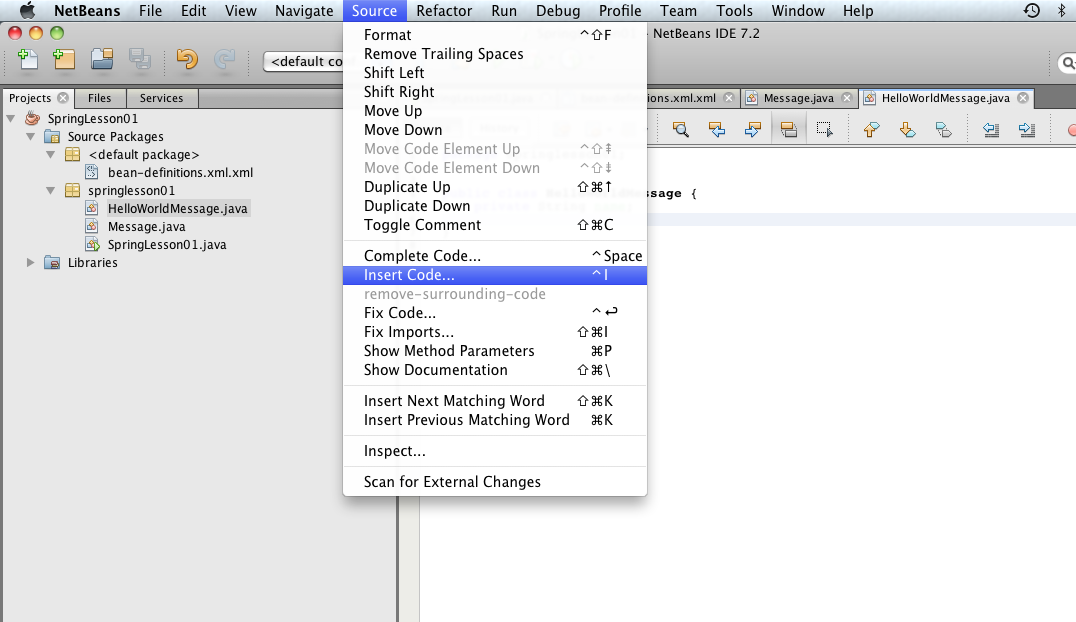This screenshot has width=1076, height=622.
Task: Choose Inspect menu item
Action: tap(495, 450)
